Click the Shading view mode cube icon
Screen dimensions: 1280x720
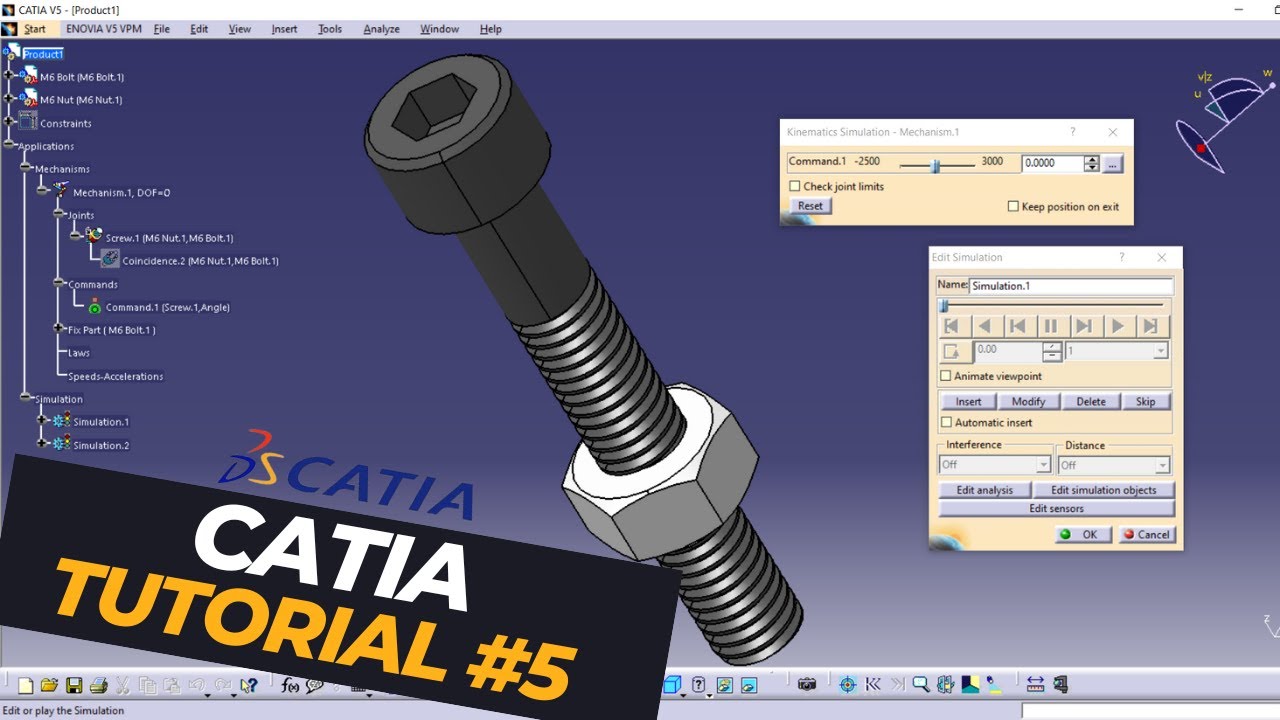(x=672, y=685)
